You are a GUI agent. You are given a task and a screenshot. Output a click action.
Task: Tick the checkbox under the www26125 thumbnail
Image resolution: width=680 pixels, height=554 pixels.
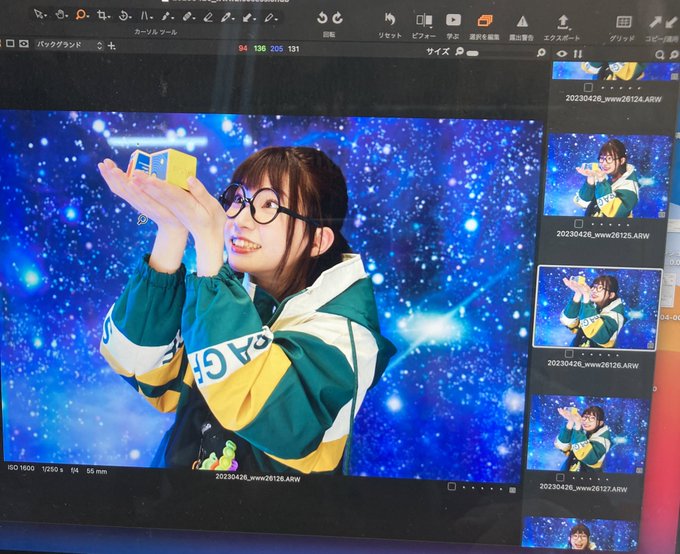(579, 223)
